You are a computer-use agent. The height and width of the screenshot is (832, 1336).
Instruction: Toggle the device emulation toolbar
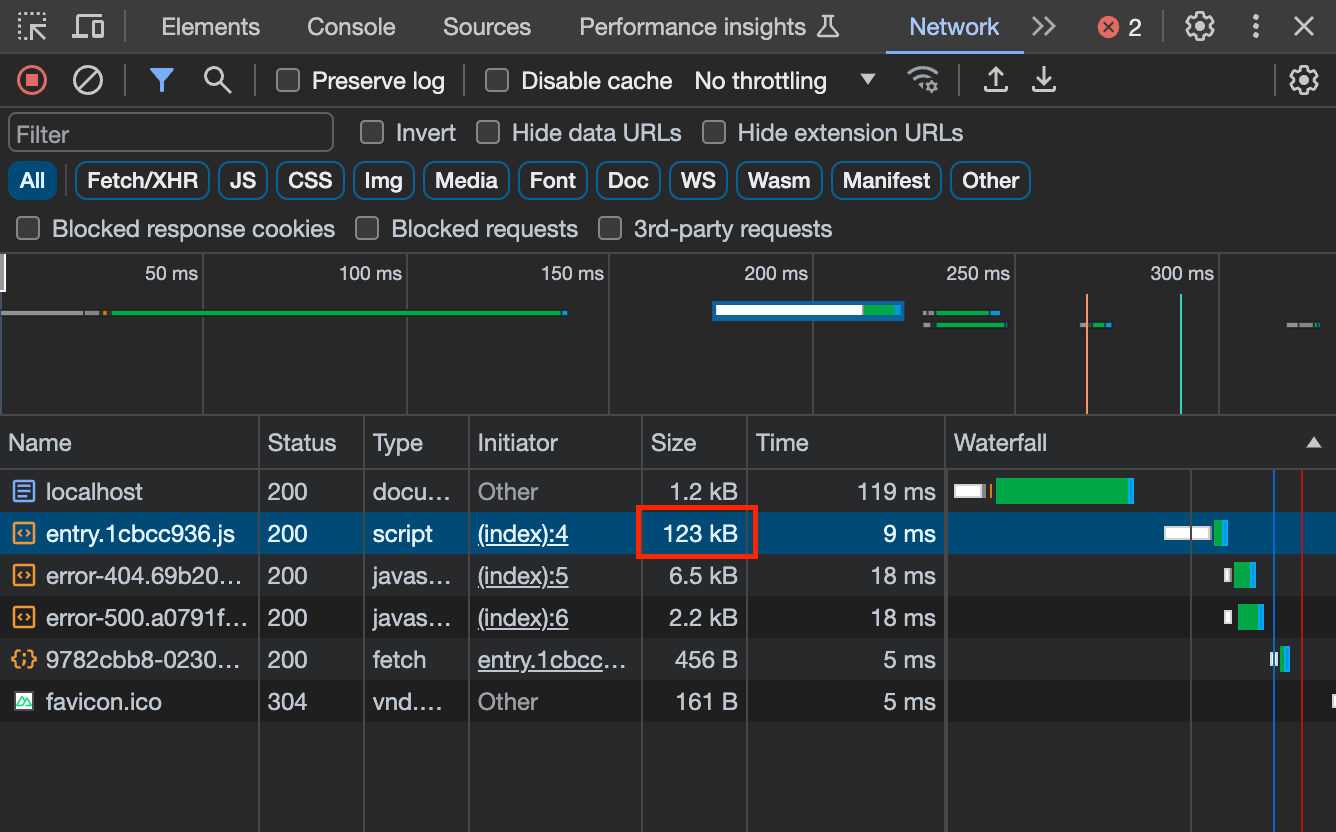click(x=88, y=27)
